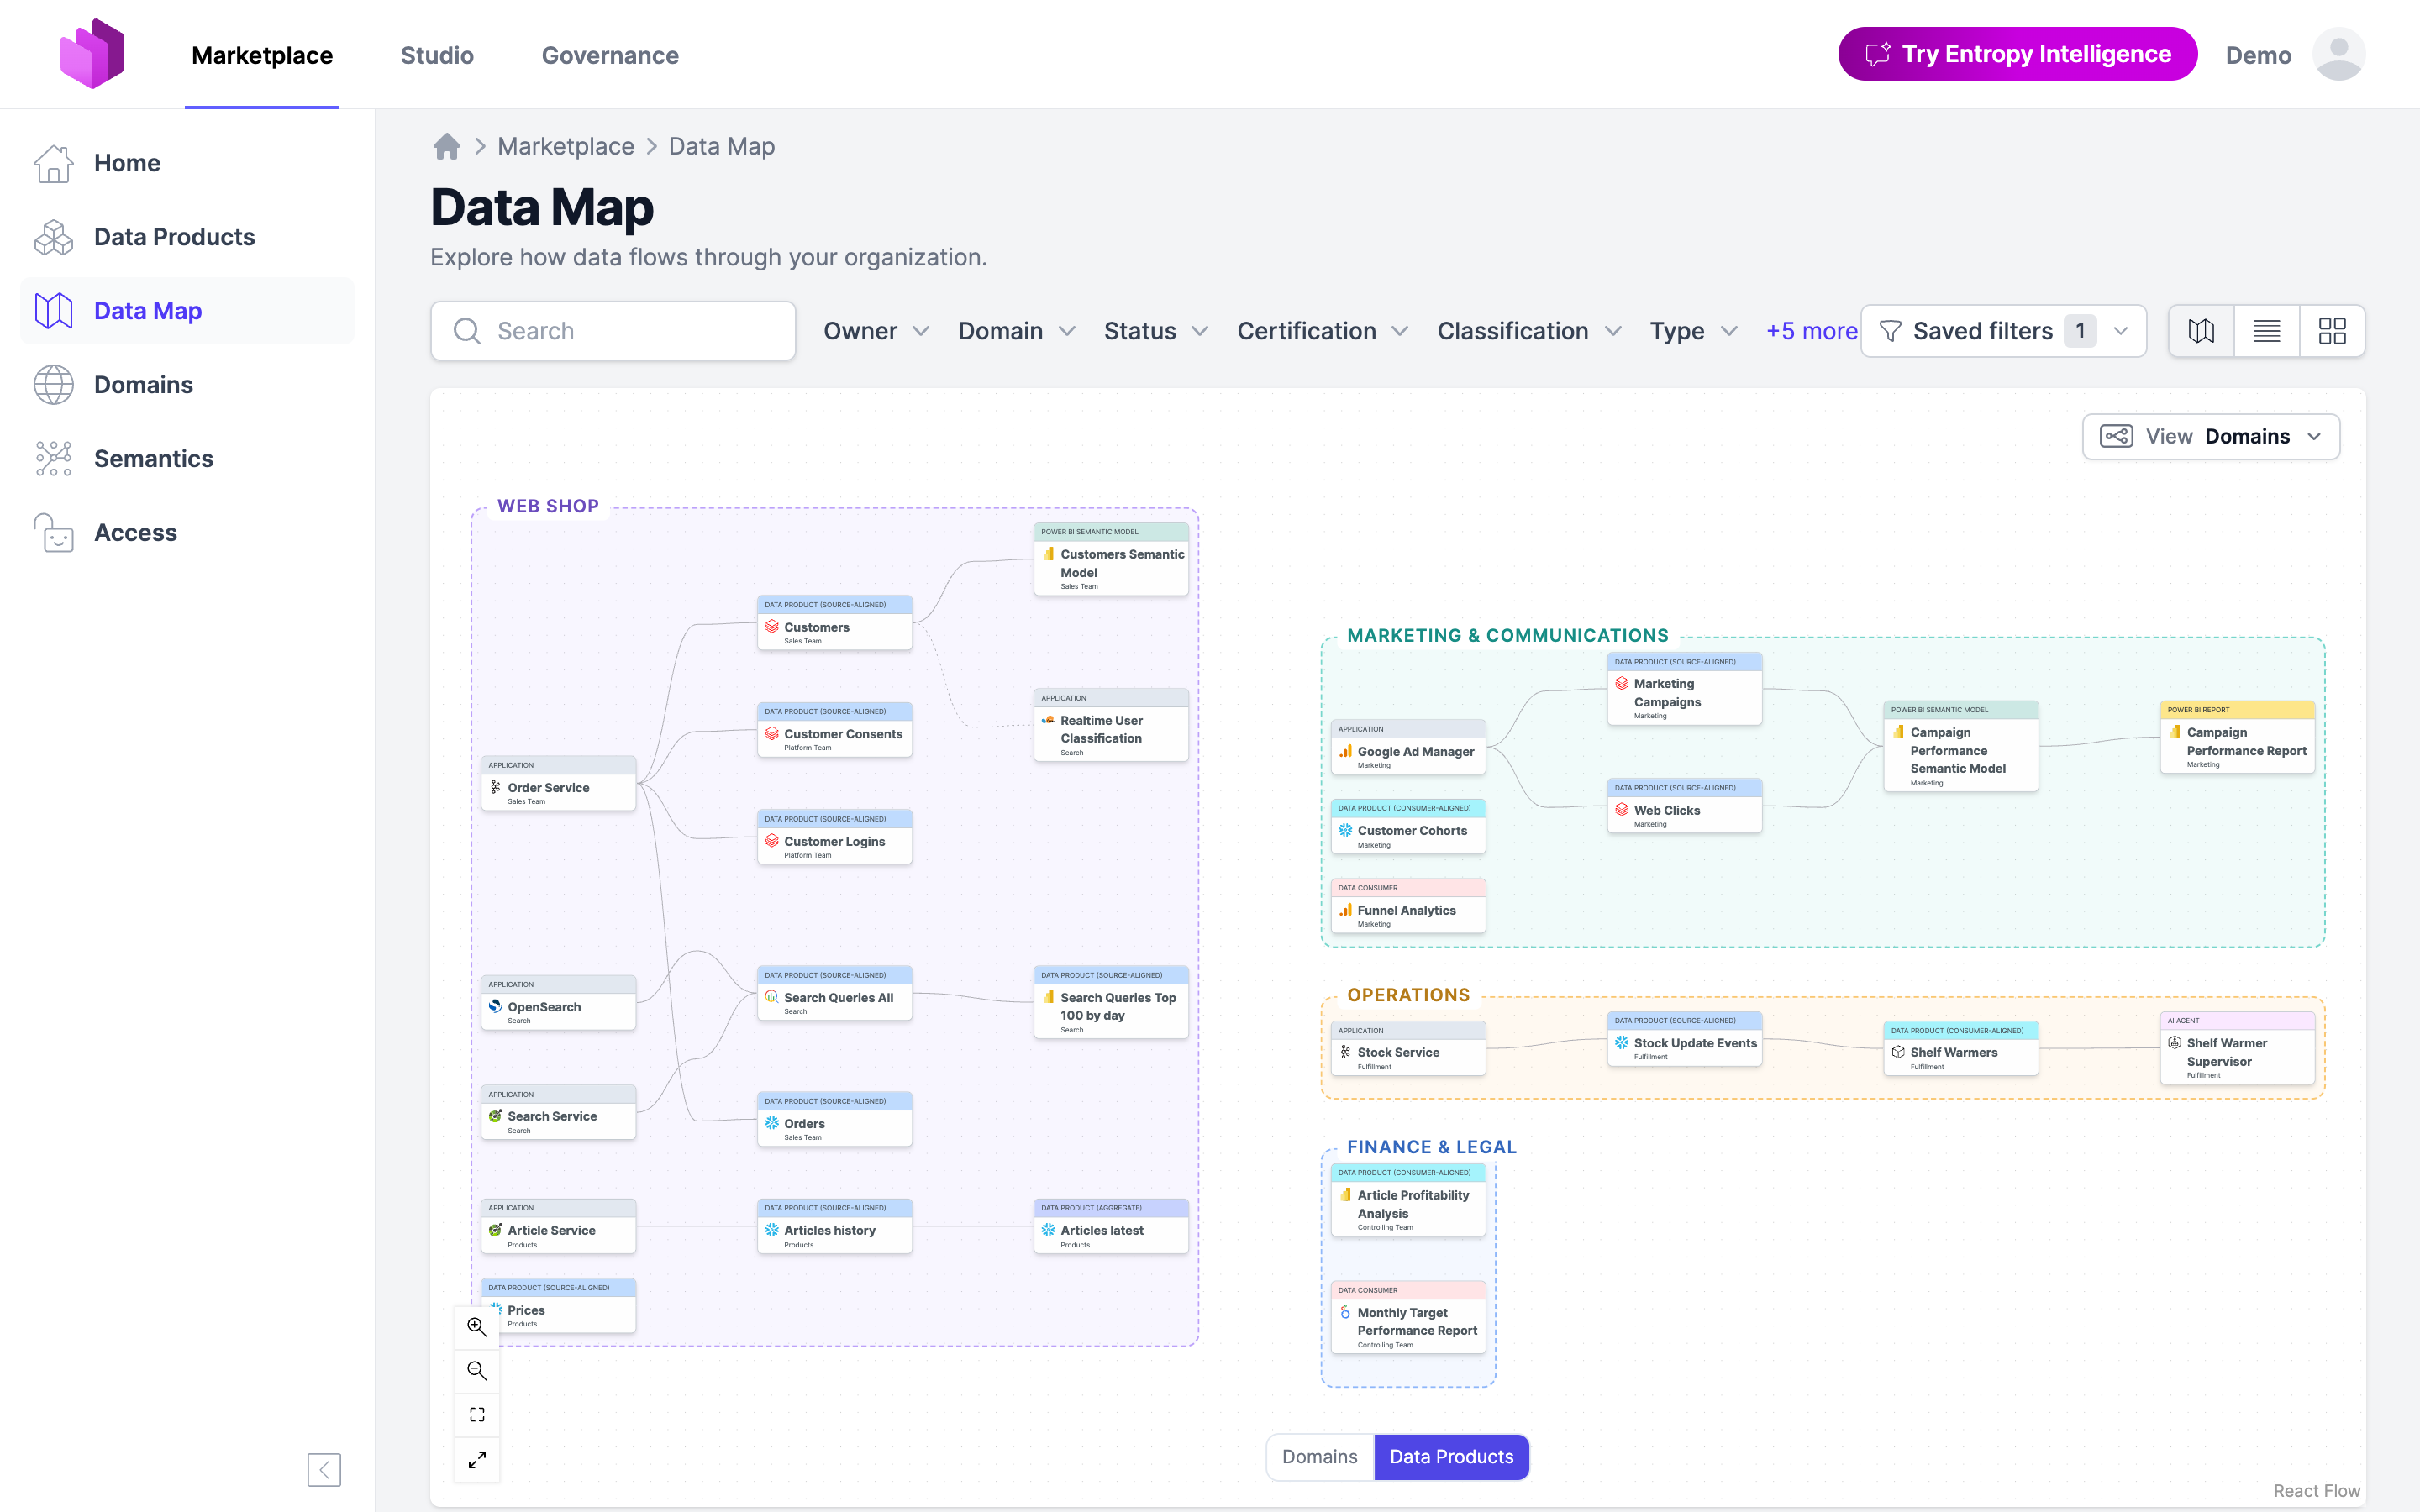Switch to the Studio tab
Viewport: 2420px width, 1512px height.
point(437,55)
